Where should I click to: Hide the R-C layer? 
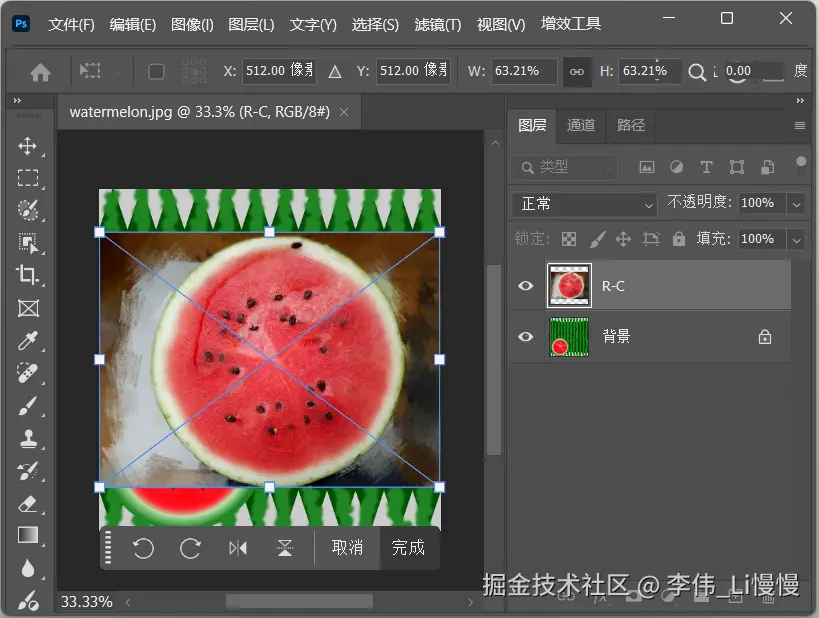click(525, 285)
